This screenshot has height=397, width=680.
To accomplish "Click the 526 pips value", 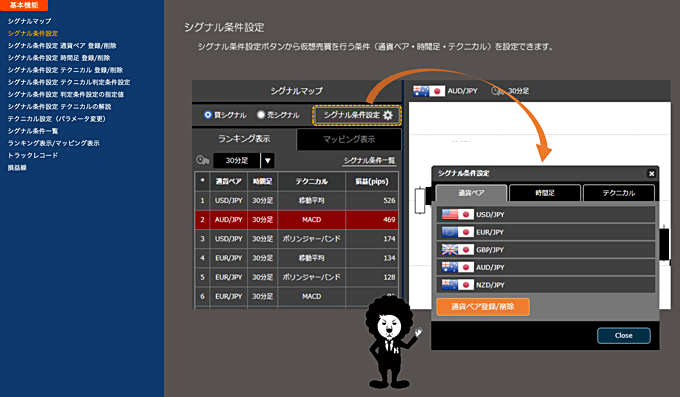I will [x=389, y=200].
